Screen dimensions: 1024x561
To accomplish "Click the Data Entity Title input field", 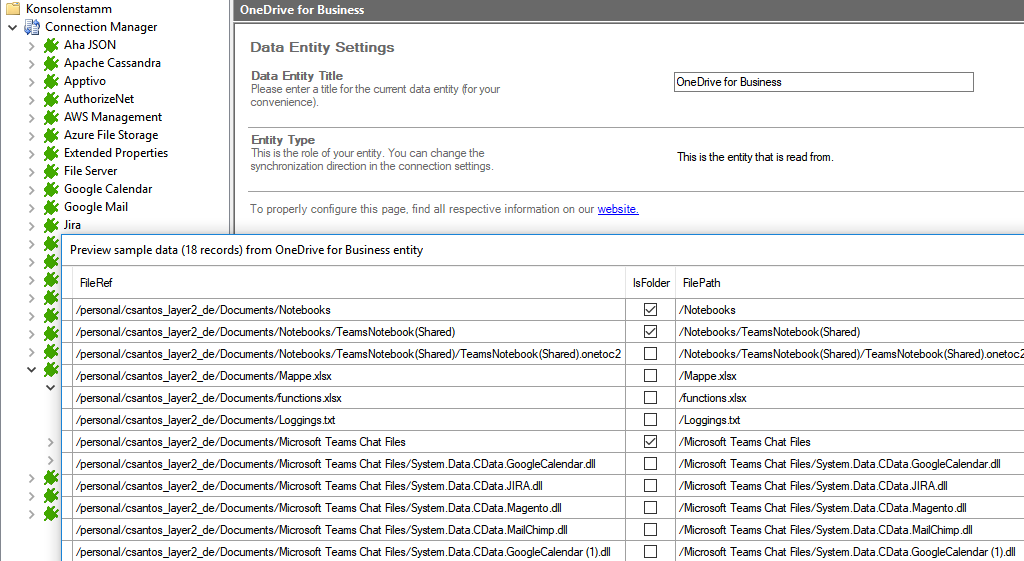I will click(x=823, y=82).
